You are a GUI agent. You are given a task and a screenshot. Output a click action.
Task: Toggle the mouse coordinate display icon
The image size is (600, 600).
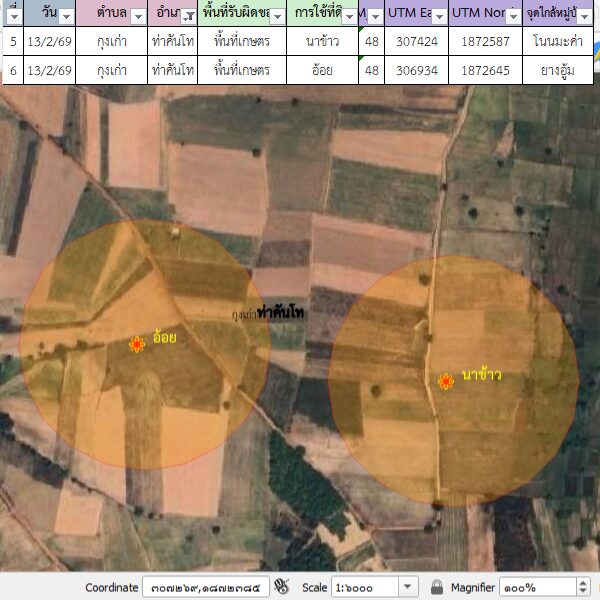[x=282, y=587]
